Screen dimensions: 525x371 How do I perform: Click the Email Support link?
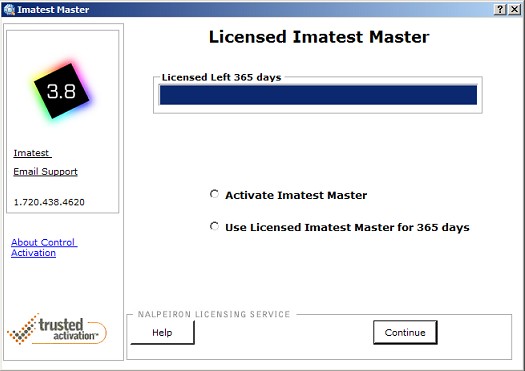click(x=45, y=172)
